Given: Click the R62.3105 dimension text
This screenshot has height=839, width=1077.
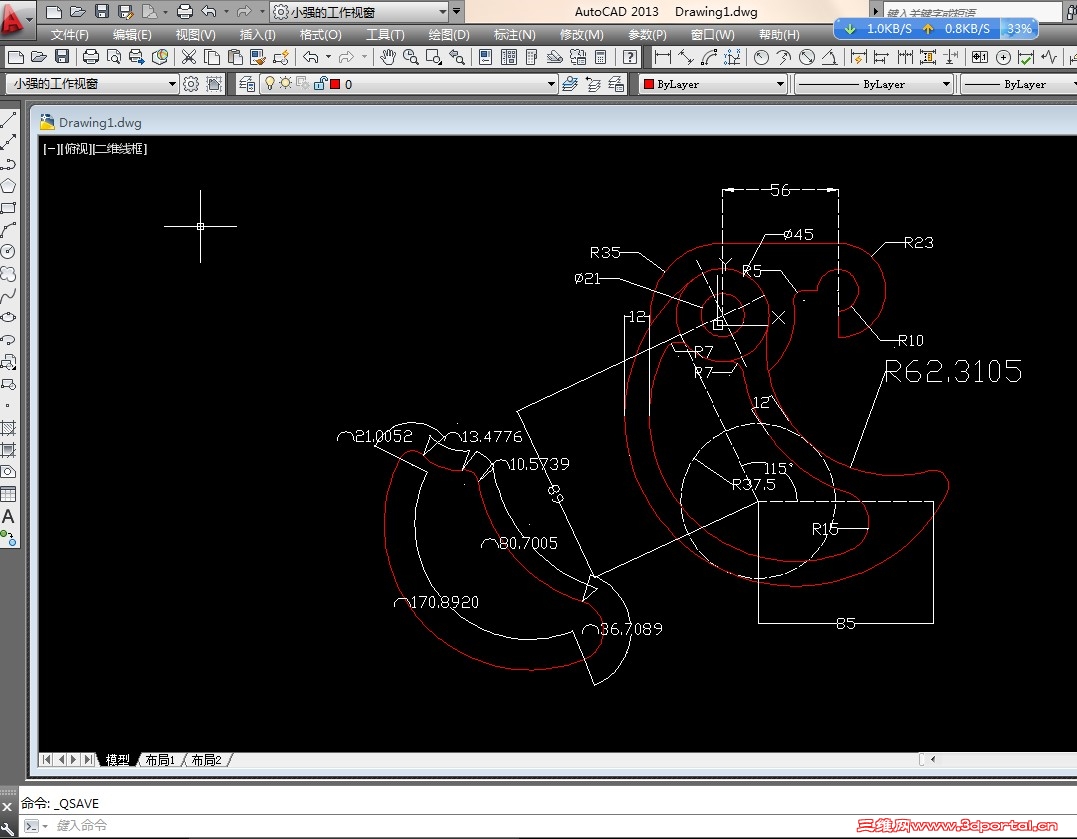Looking at the screenshot, I should pos(953,371).
